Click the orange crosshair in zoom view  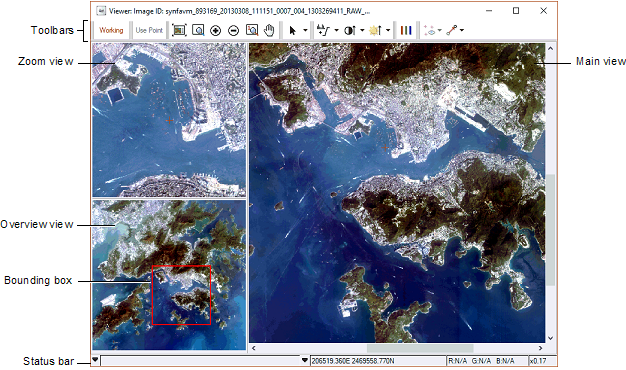pos(170,120)
